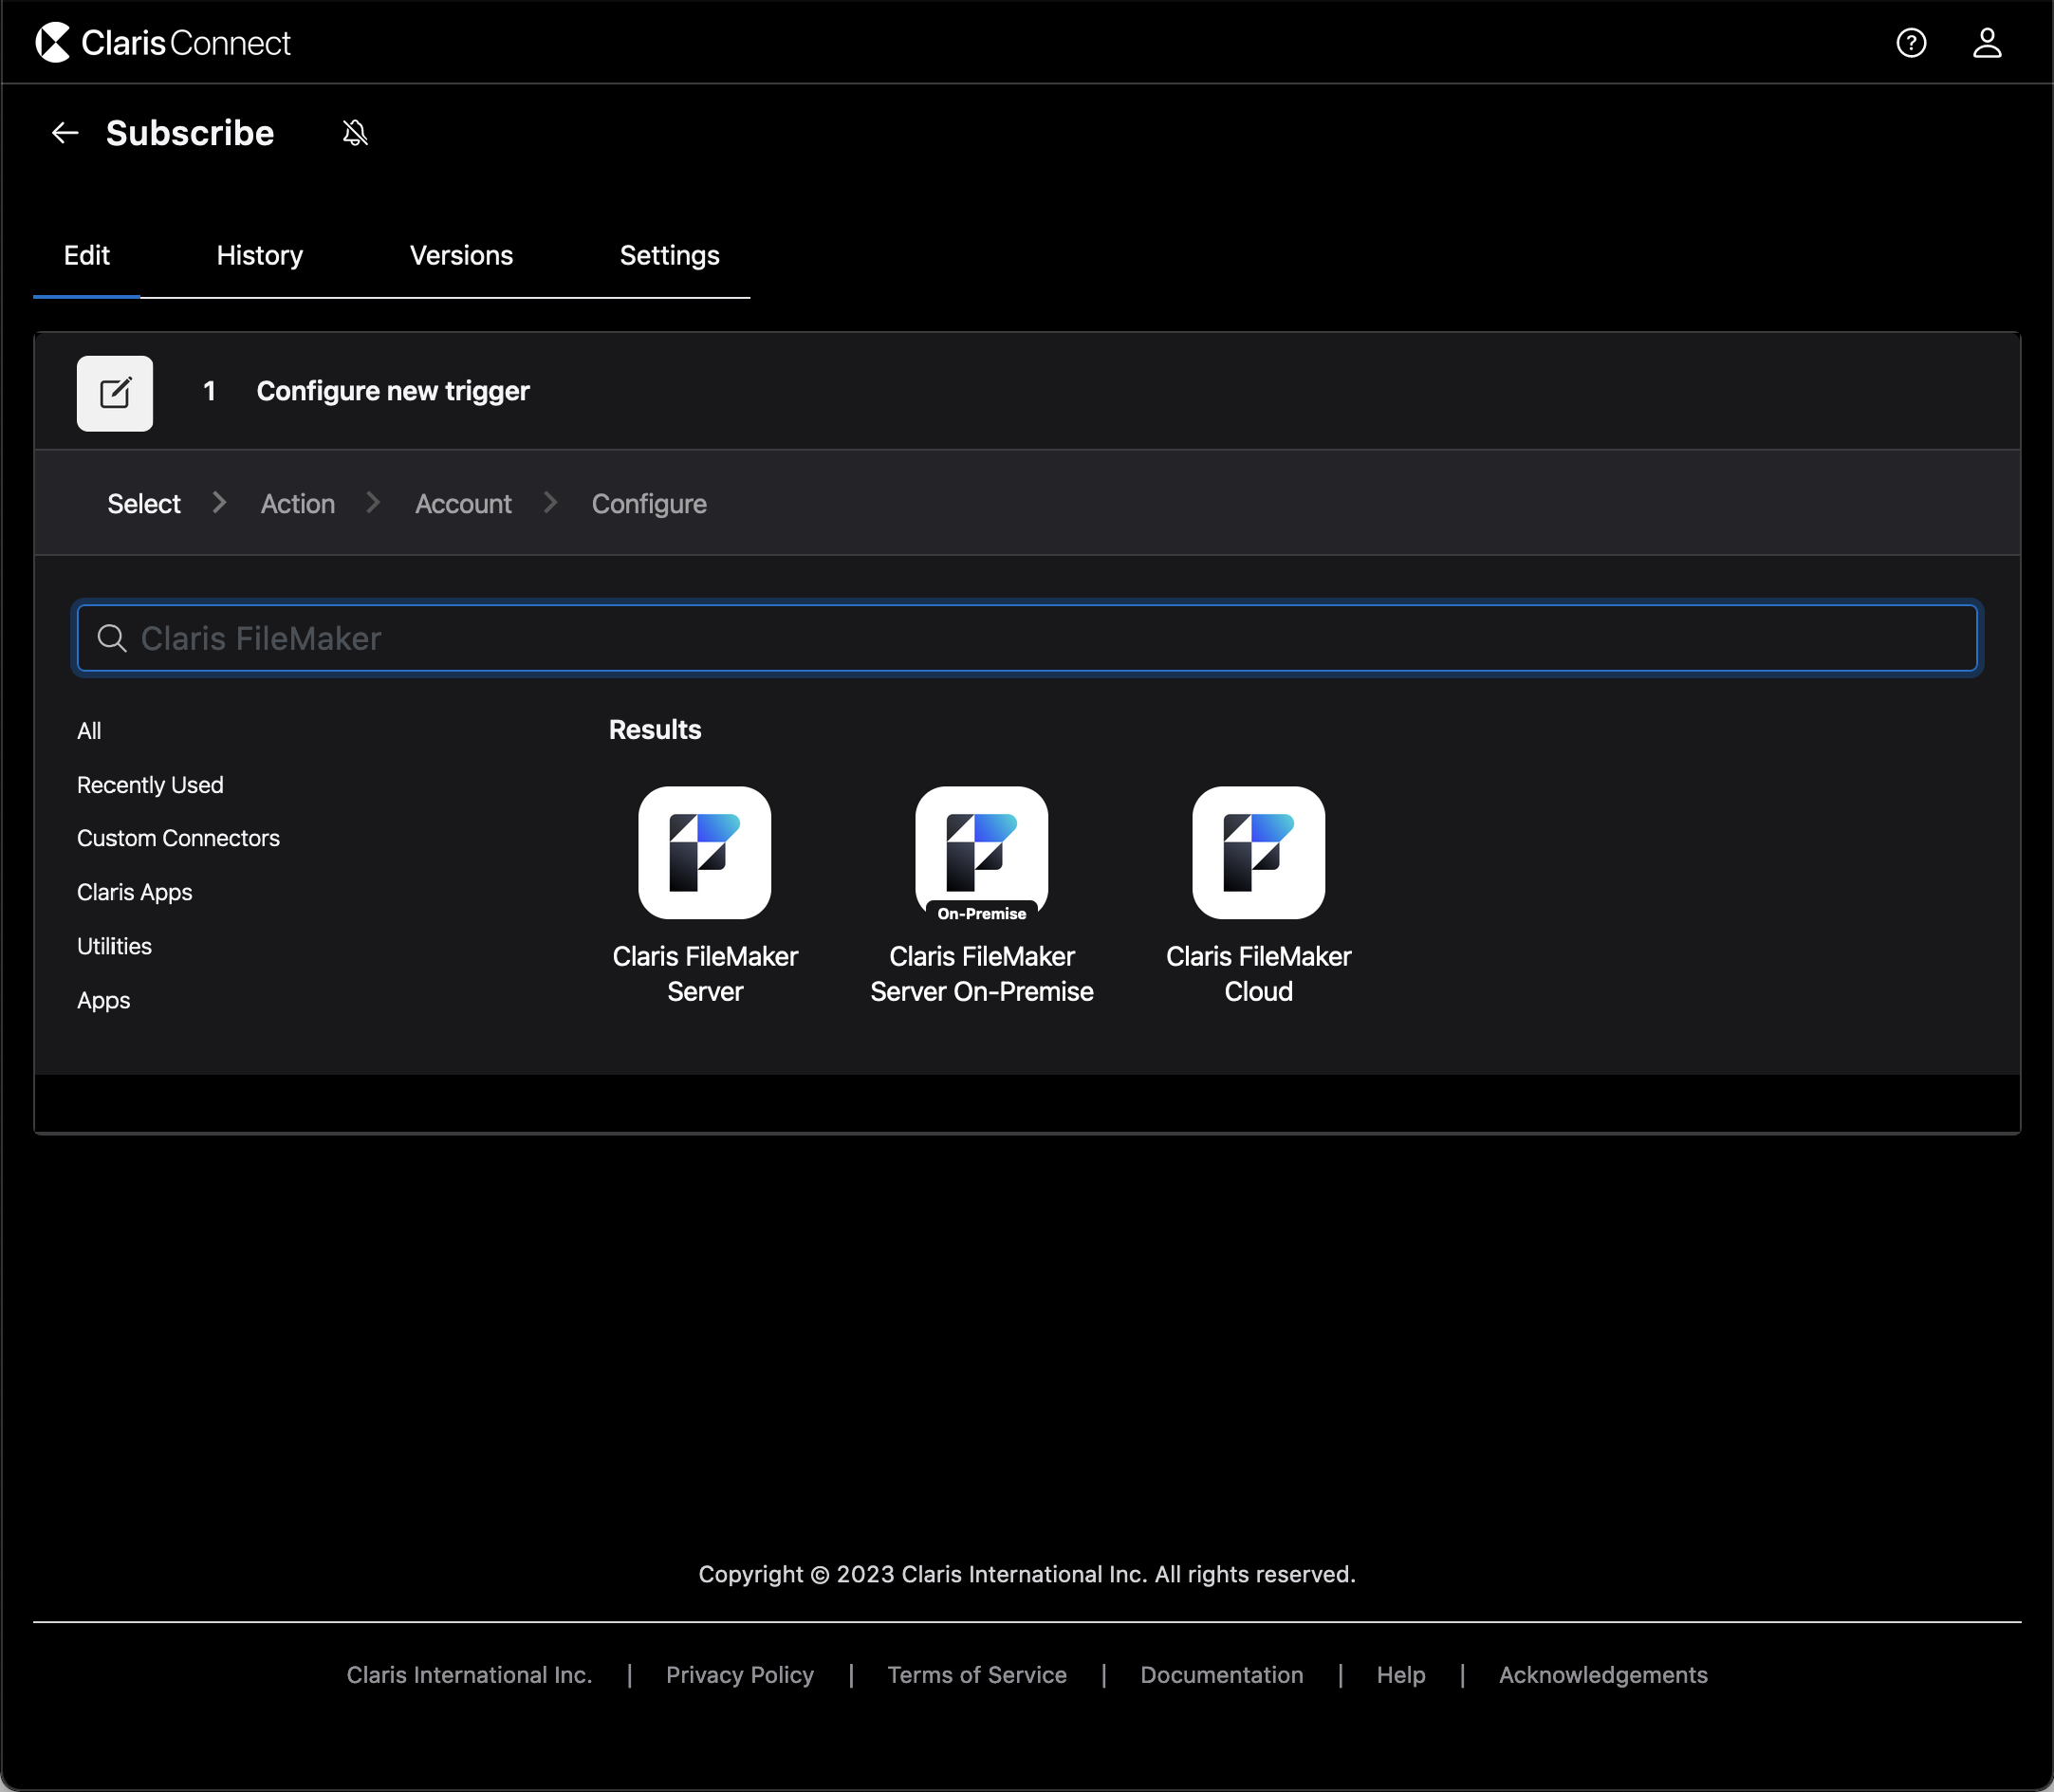
Task: Open the Versions tab
Action: click(461, 256)
